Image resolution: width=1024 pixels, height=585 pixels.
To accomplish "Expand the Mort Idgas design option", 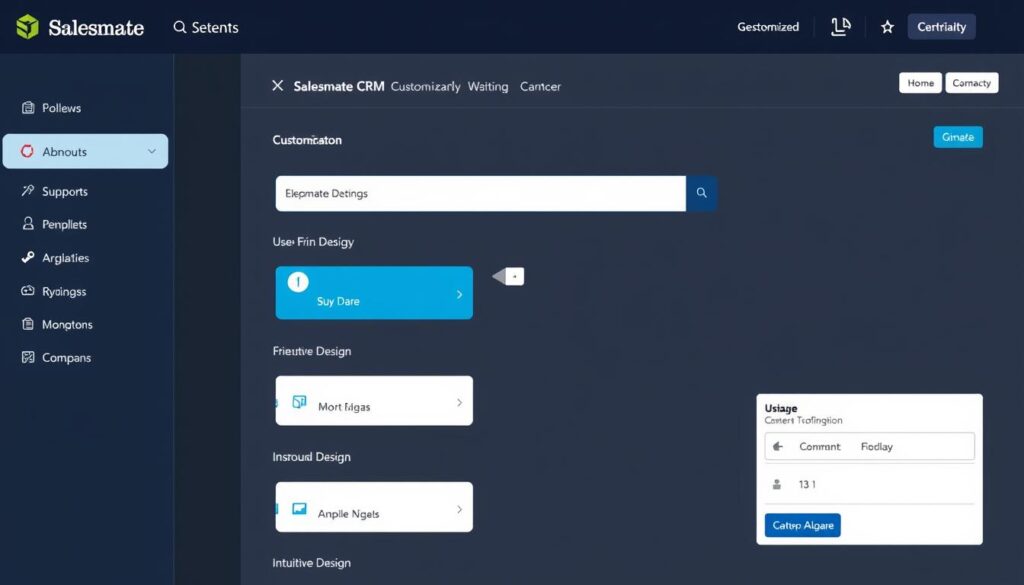I will pos(461,400).
